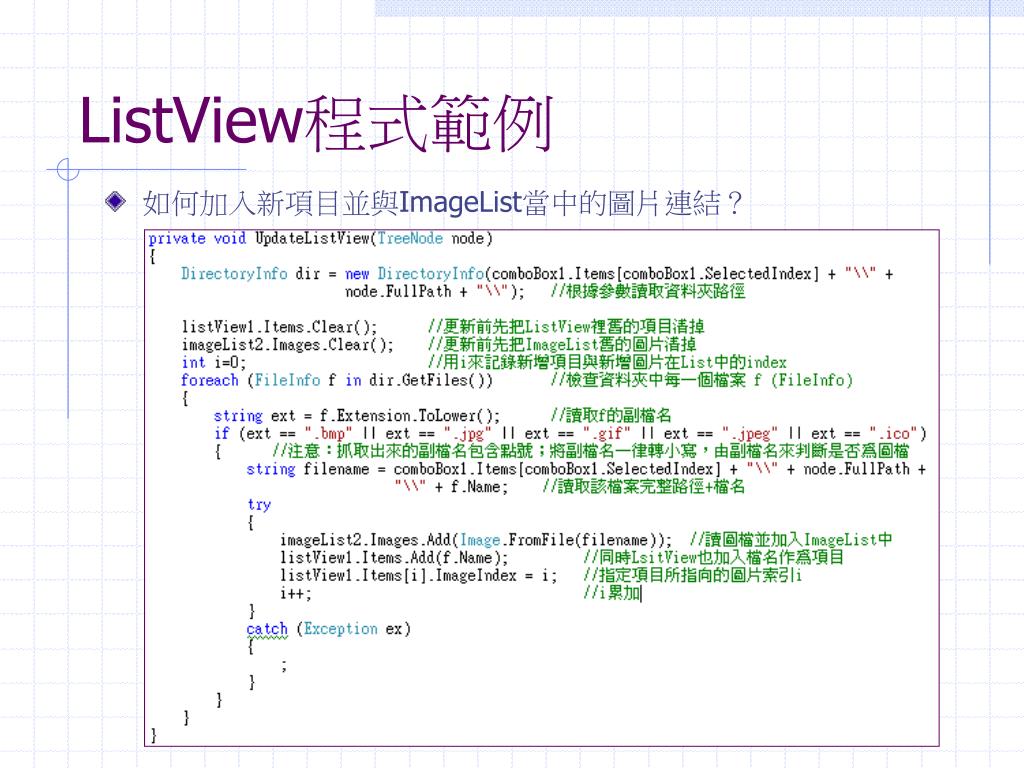Click the comment "//讀圖檔並加入ImageList中"
Screen dimensions: 1024x768
(791, 540)
